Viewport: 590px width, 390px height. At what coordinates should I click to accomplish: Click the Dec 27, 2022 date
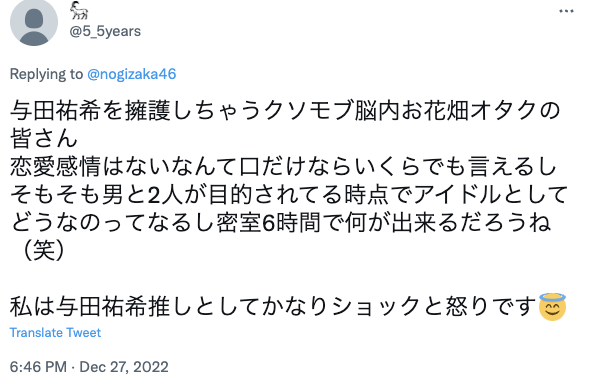coord(124,367)
